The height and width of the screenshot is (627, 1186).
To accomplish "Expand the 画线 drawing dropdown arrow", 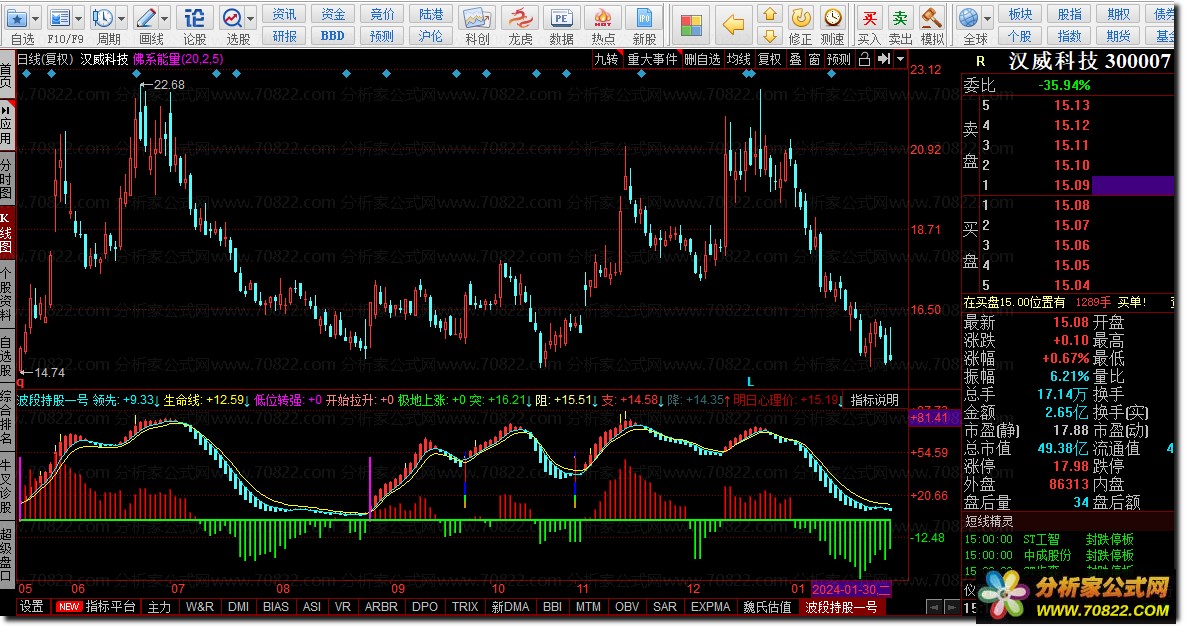I will click(x=164, y=18).
